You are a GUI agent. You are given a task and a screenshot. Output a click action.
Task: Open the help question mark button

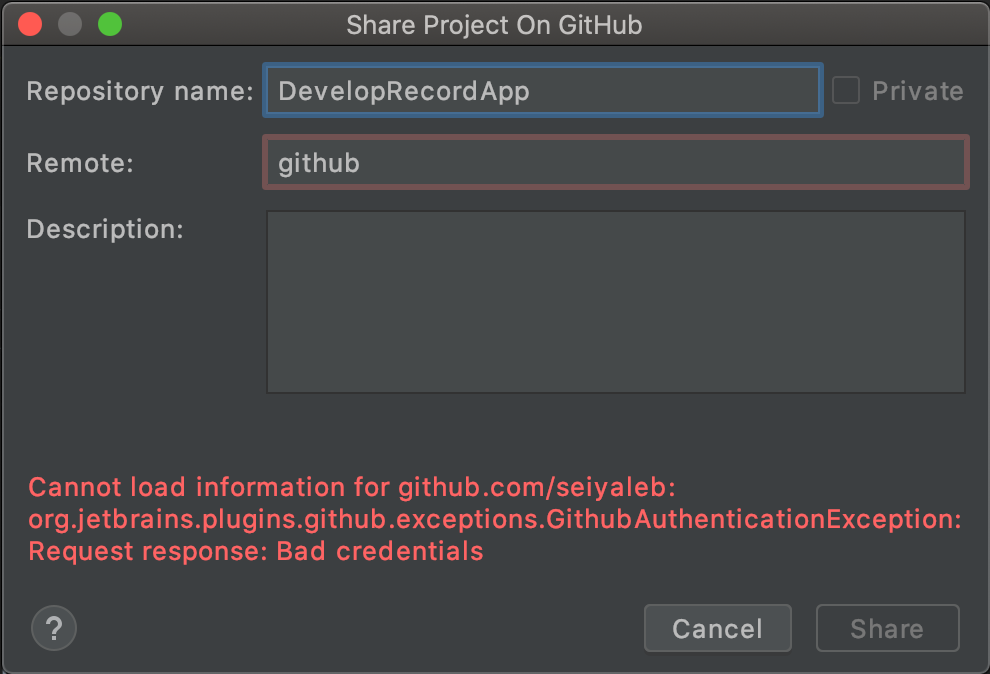point(54,628)
